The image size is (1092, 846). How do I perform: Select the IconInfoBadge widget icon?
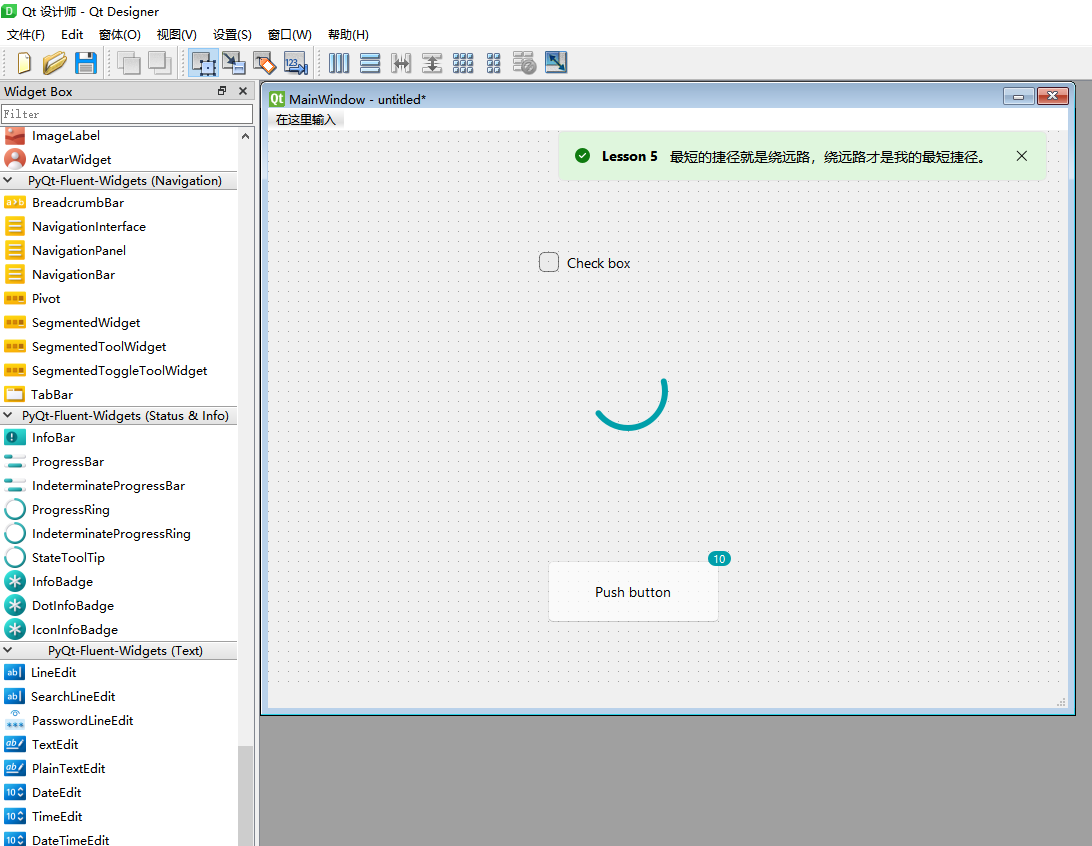click(x=15, y=629)
